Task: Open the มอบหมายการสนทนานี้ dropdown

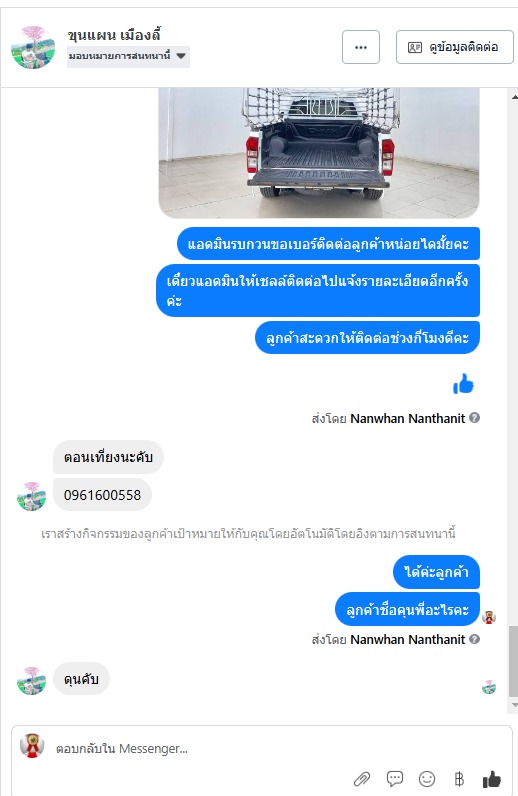Action: [x=128, y=56]
